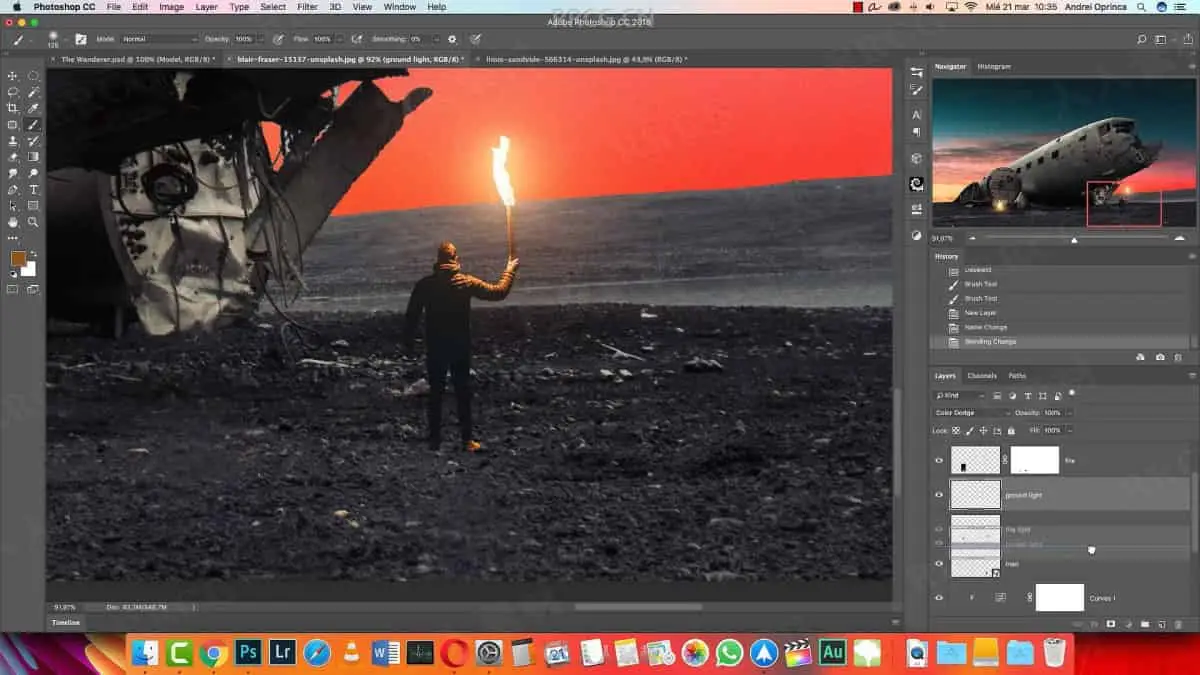Select the Pen tool

pyautogui.click(x=13, y=189)
